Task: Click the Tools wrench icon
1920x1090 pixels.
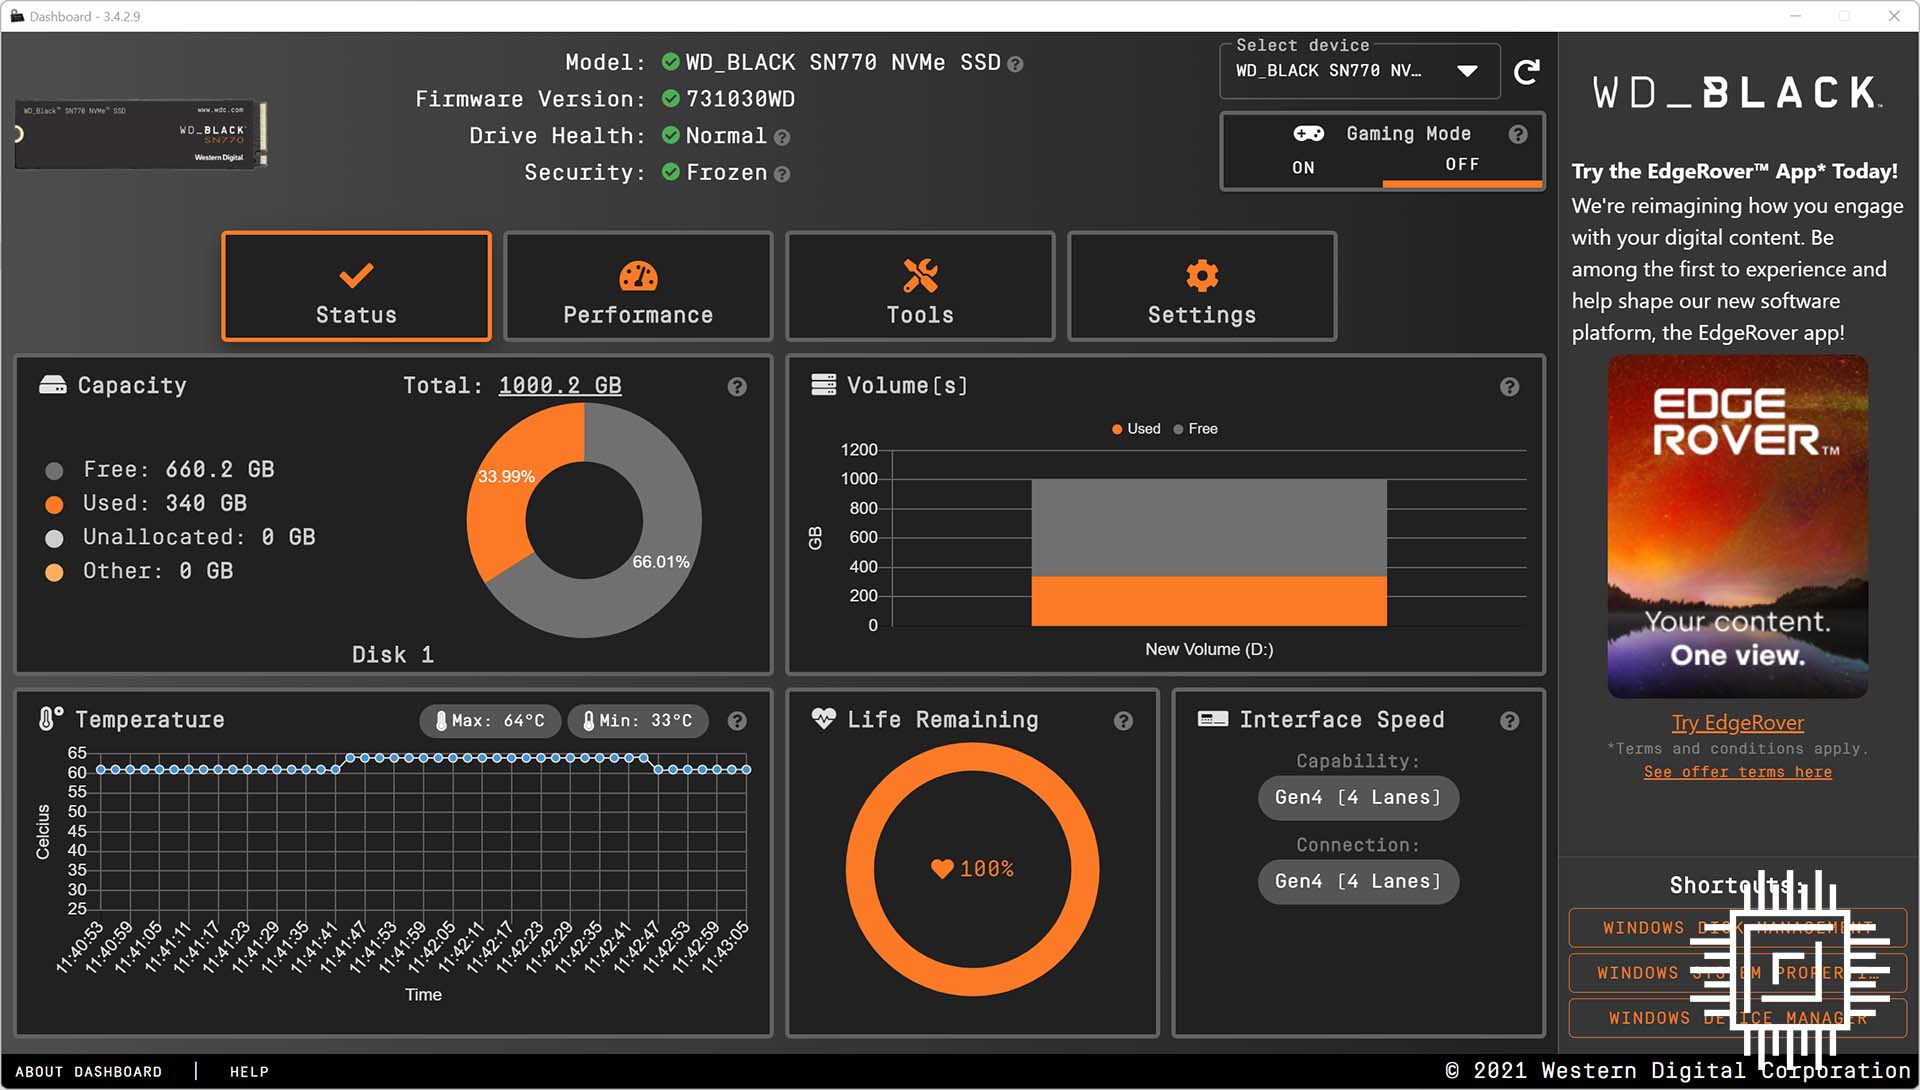Action: pyautogui.click(x=920, y=275)
